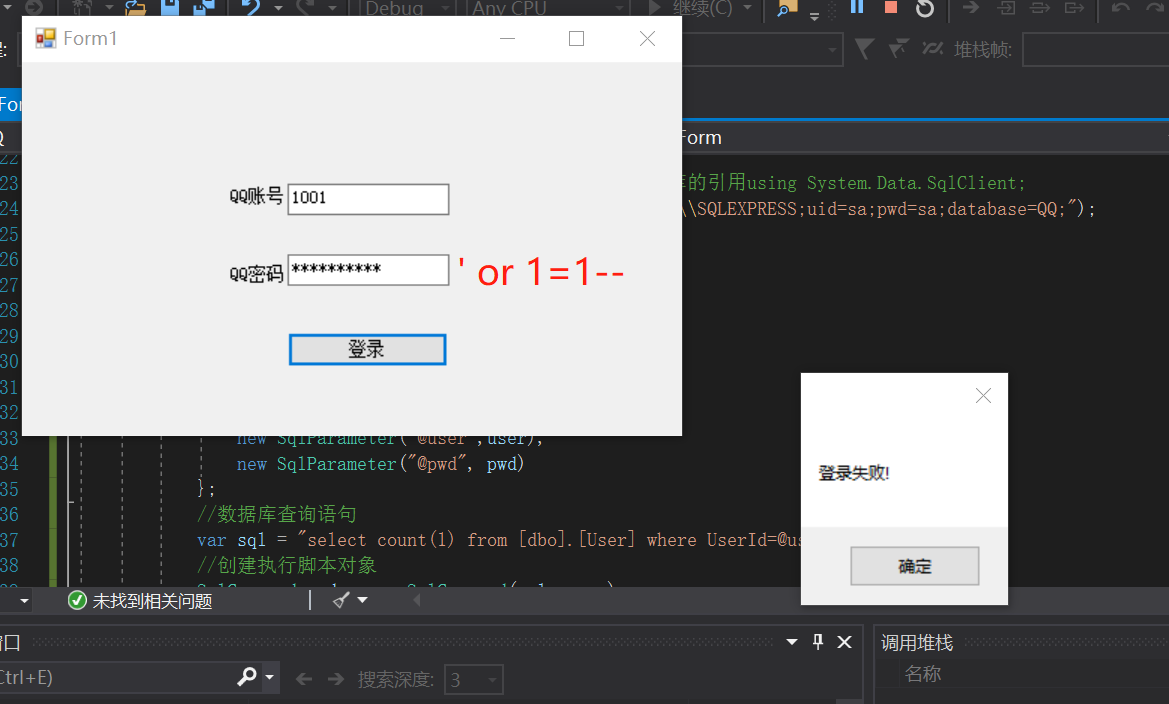
Task: Click the code cleanup broom icon
Action: [341, 600]
